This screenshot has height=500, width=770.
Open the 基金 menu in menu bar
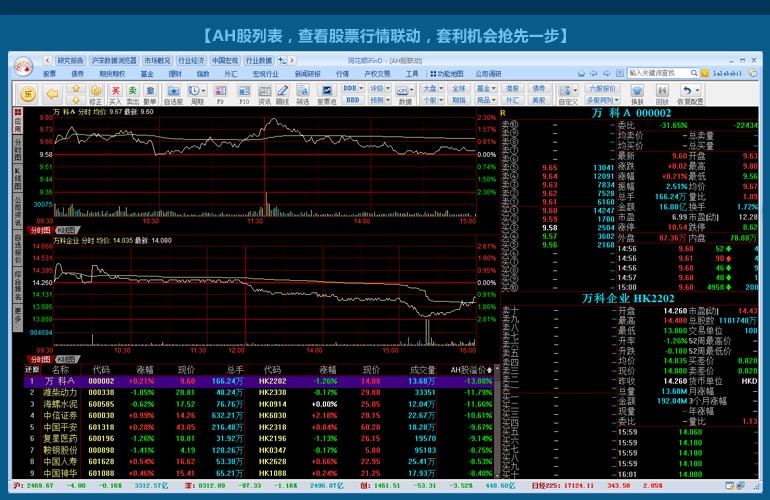pyautogui.click(x=147, y=73)
